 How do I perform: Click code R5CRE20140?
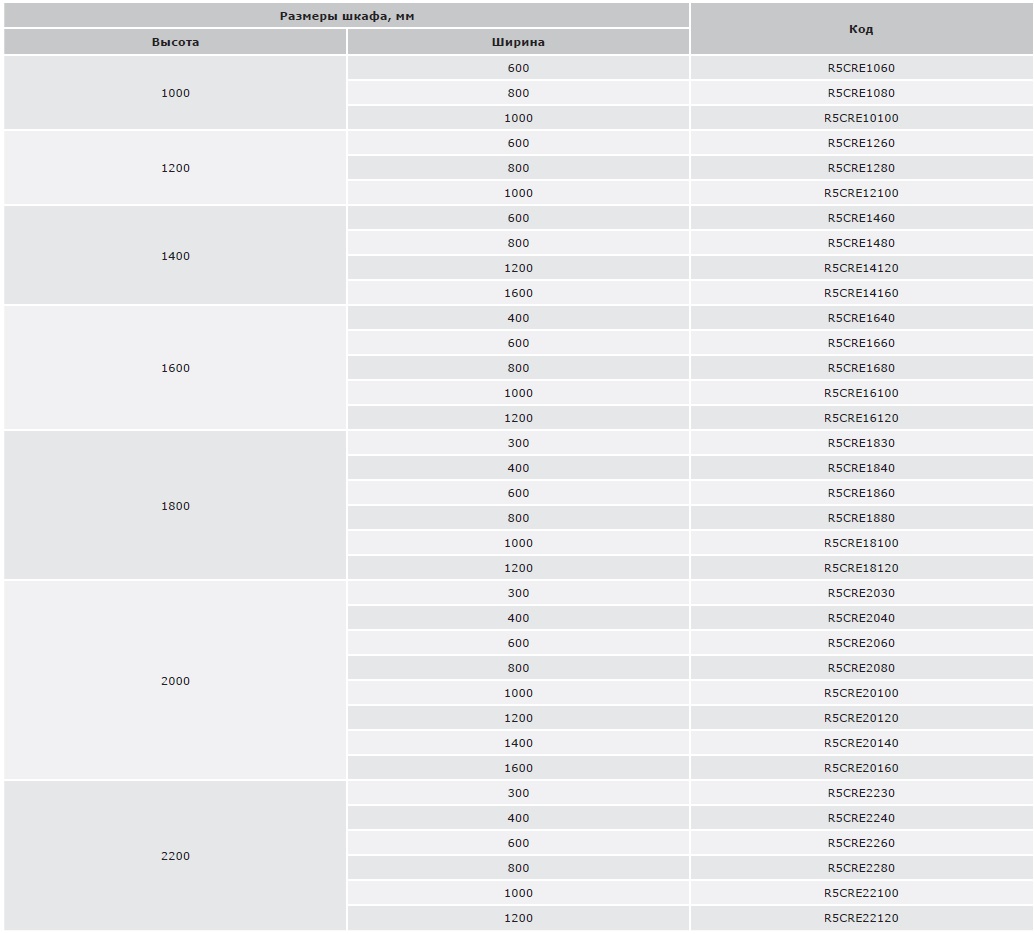pos(861,743)
